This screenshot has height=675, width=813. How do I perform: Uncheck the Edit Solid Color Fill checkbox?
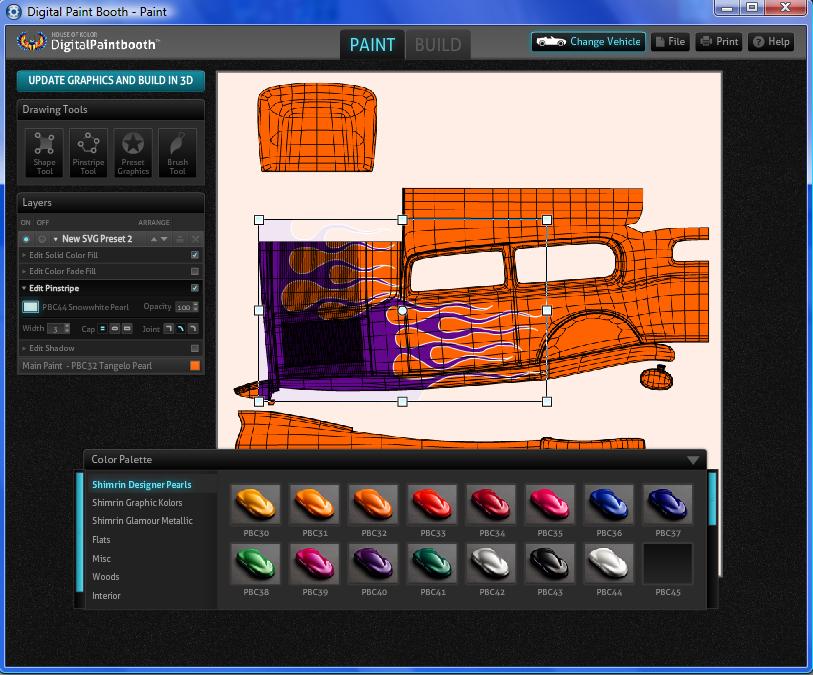point(195,255)
